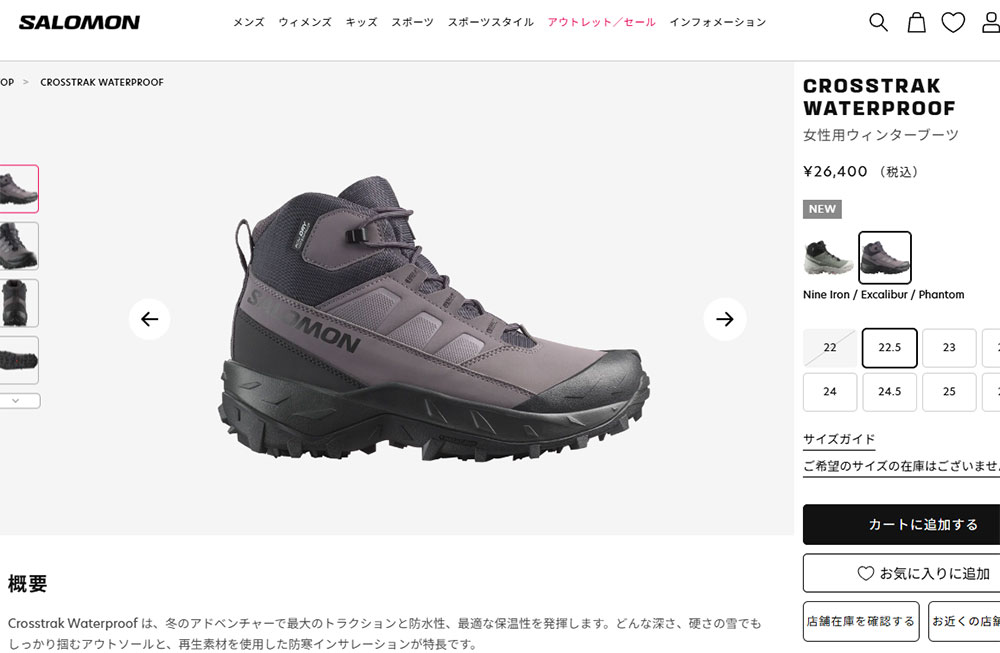
Task: Show previous product image with left arrow
Action: [149, 319]
